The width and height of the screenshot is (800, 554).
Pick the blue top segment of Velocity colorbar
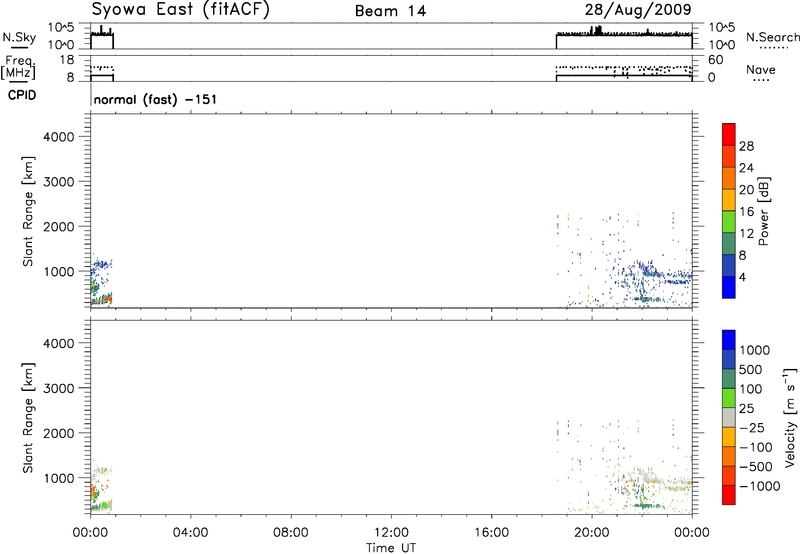click(x=729, y=340)
